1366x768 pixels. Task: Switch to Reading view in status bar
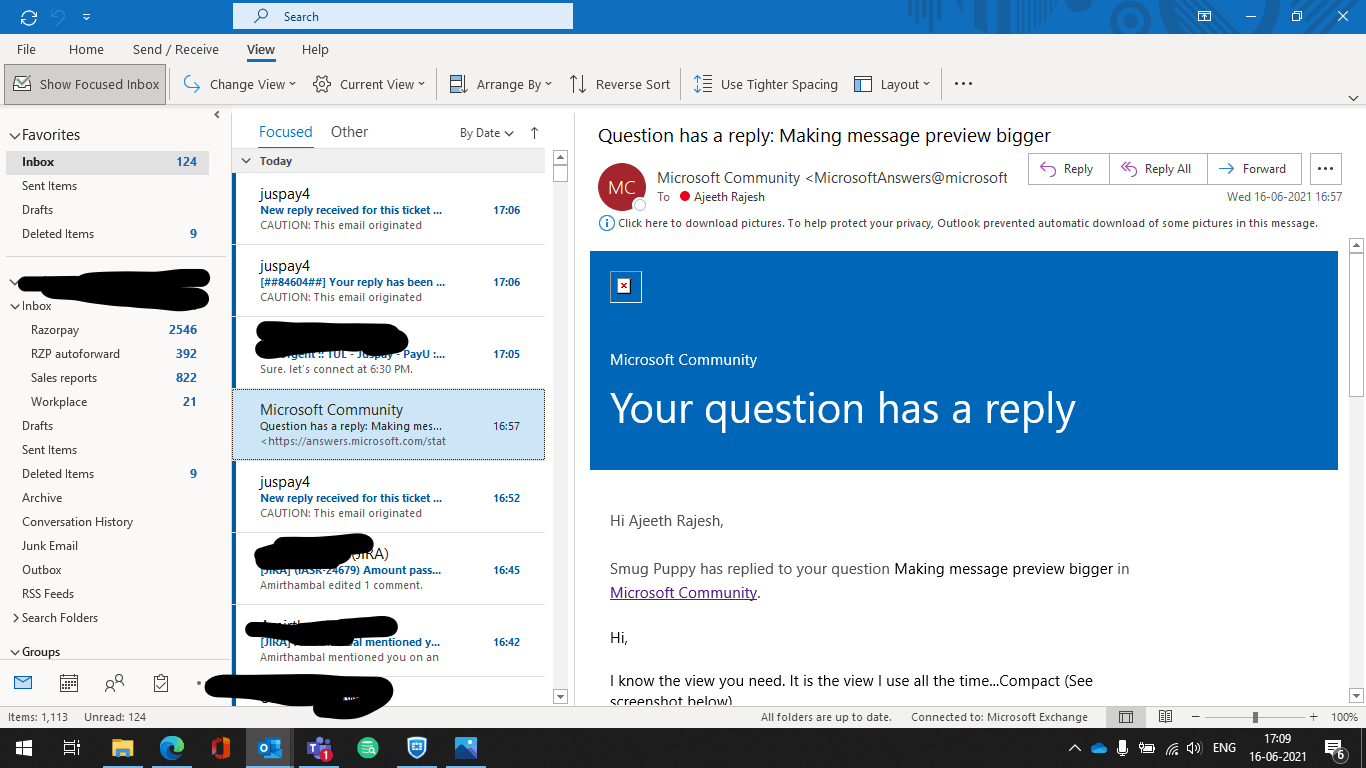coord(1165,717)
